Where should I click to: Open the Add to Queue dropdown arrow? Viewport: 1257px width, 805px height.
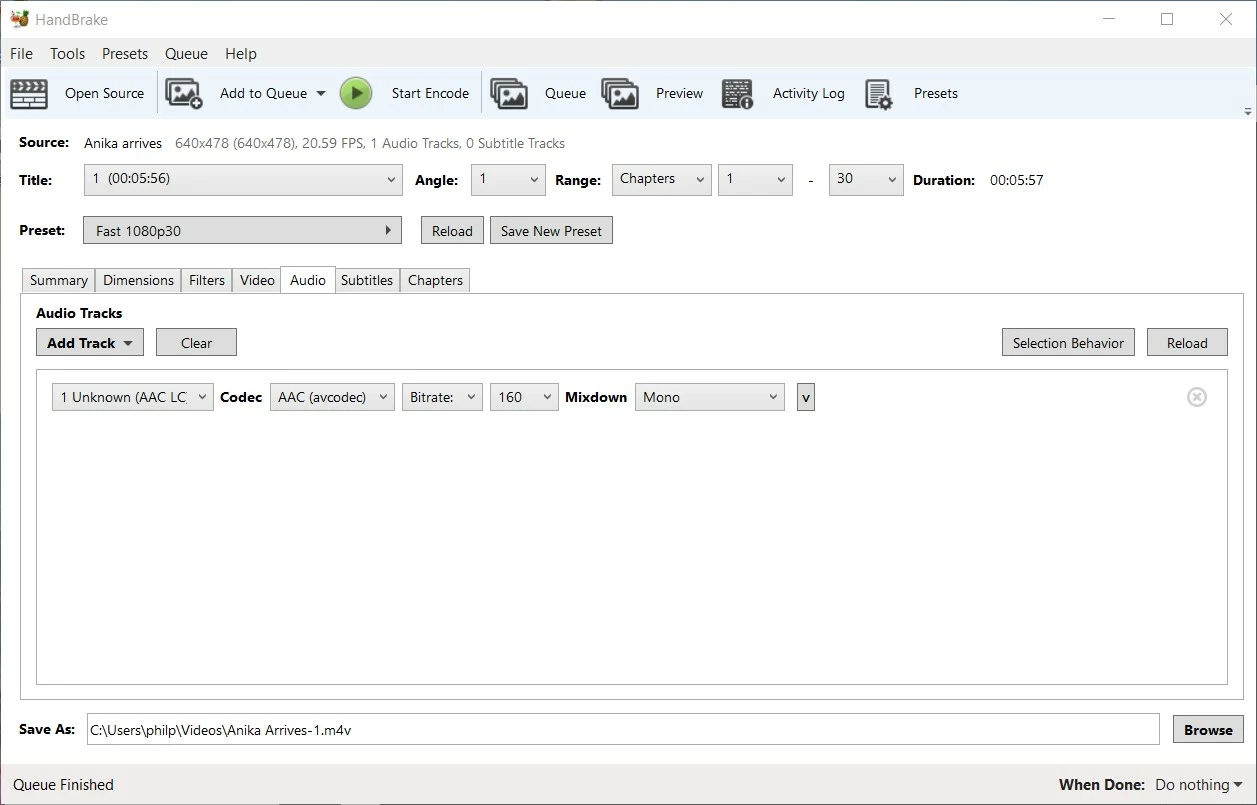coord(321,93)
